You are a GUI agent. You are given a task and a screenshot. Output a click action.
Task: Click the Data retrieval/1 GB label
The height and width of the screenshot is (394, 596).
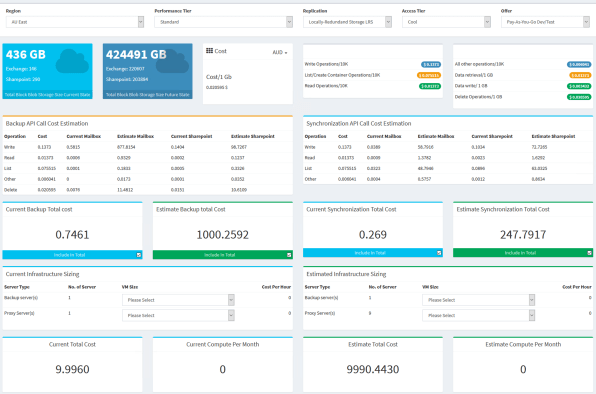[x=474, y=75]
